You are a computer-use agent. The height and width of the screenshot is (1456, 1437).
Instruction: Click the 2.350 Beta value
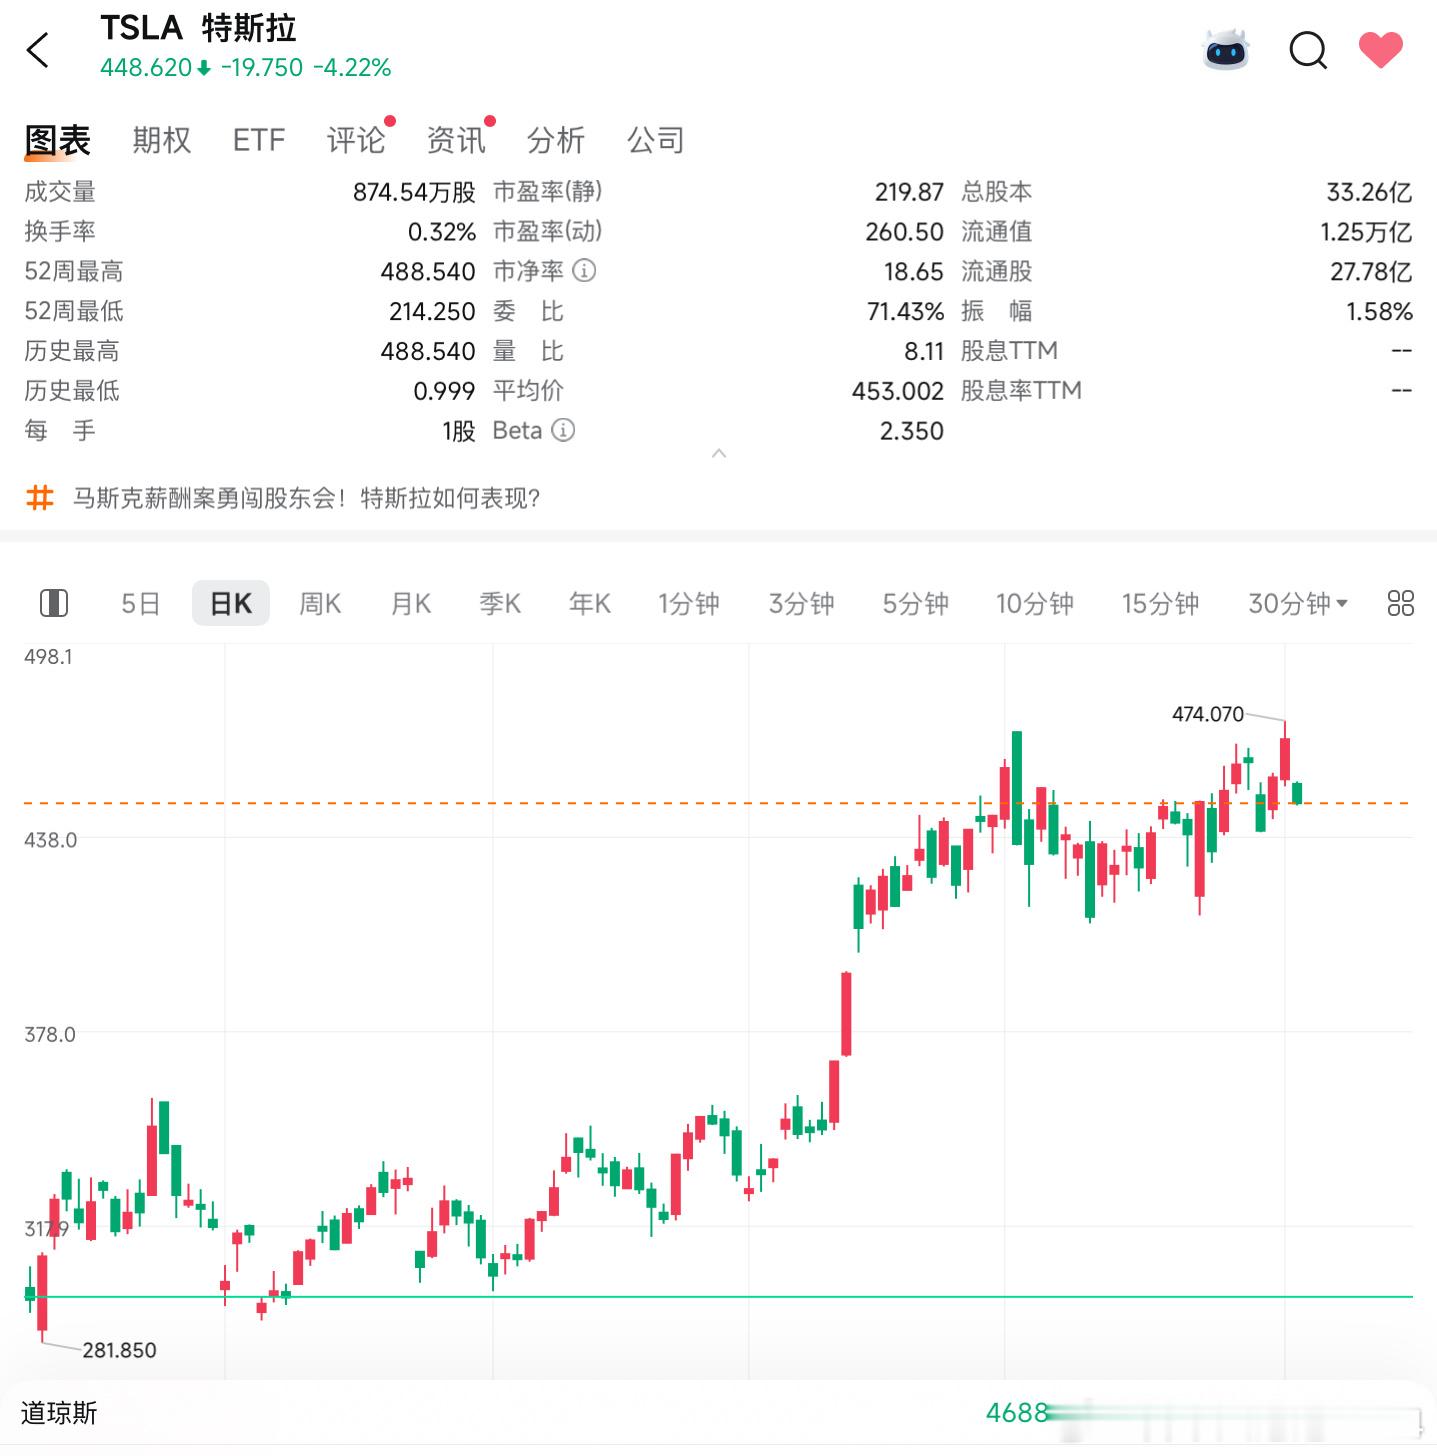[x=912, y=431]
